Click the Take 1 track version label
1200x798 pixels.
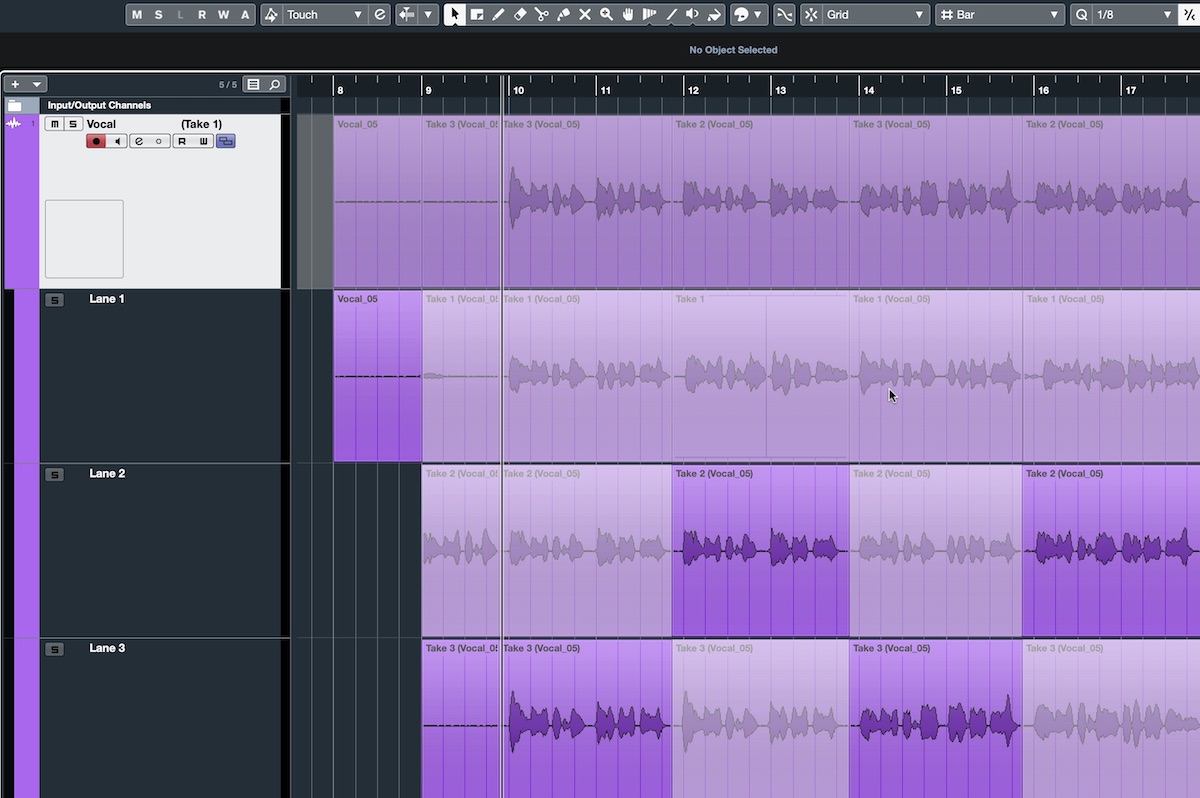coord(202,124)
